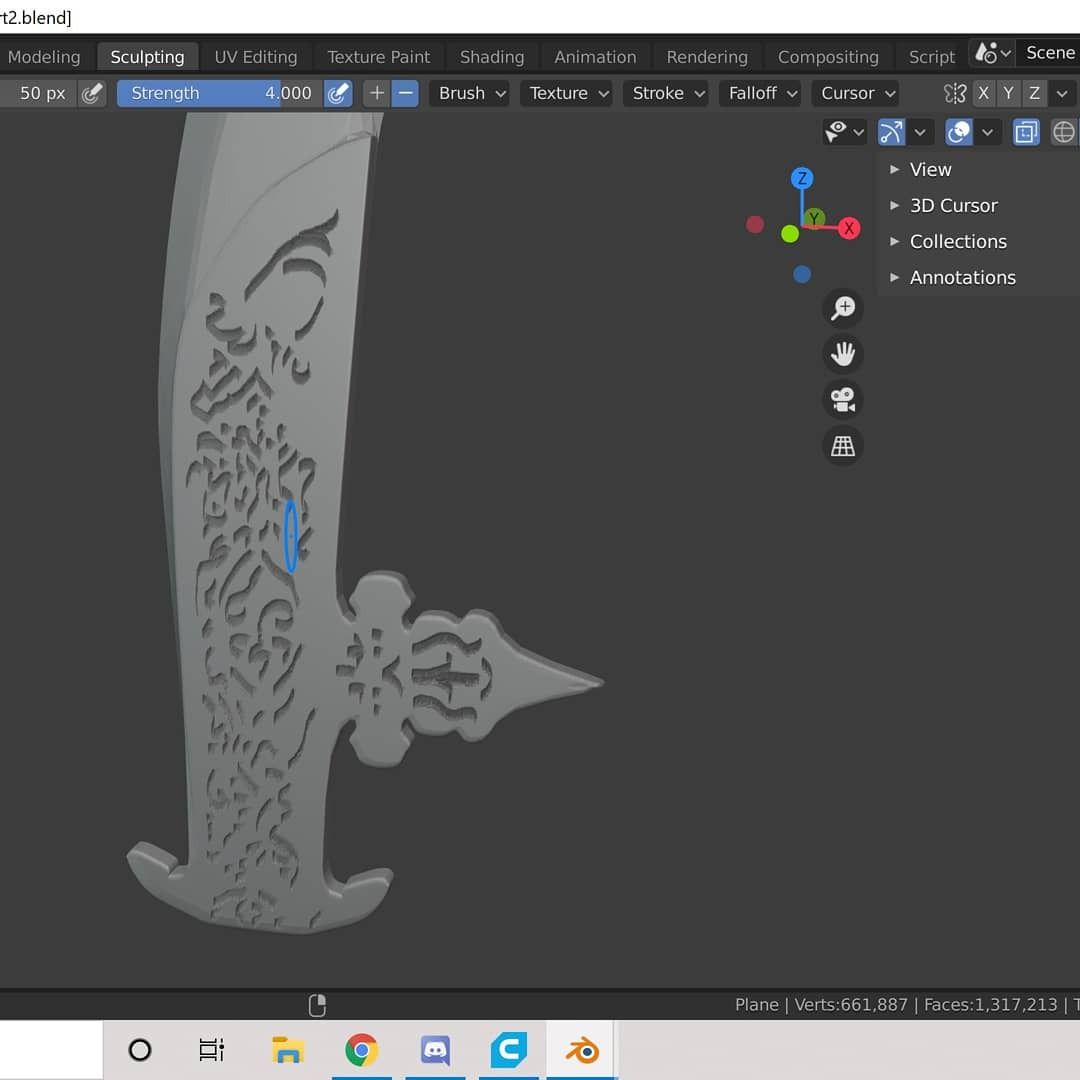Go to the Shading workspace tab
This screenshot has width=1080, height=1080.
(492, 56)
